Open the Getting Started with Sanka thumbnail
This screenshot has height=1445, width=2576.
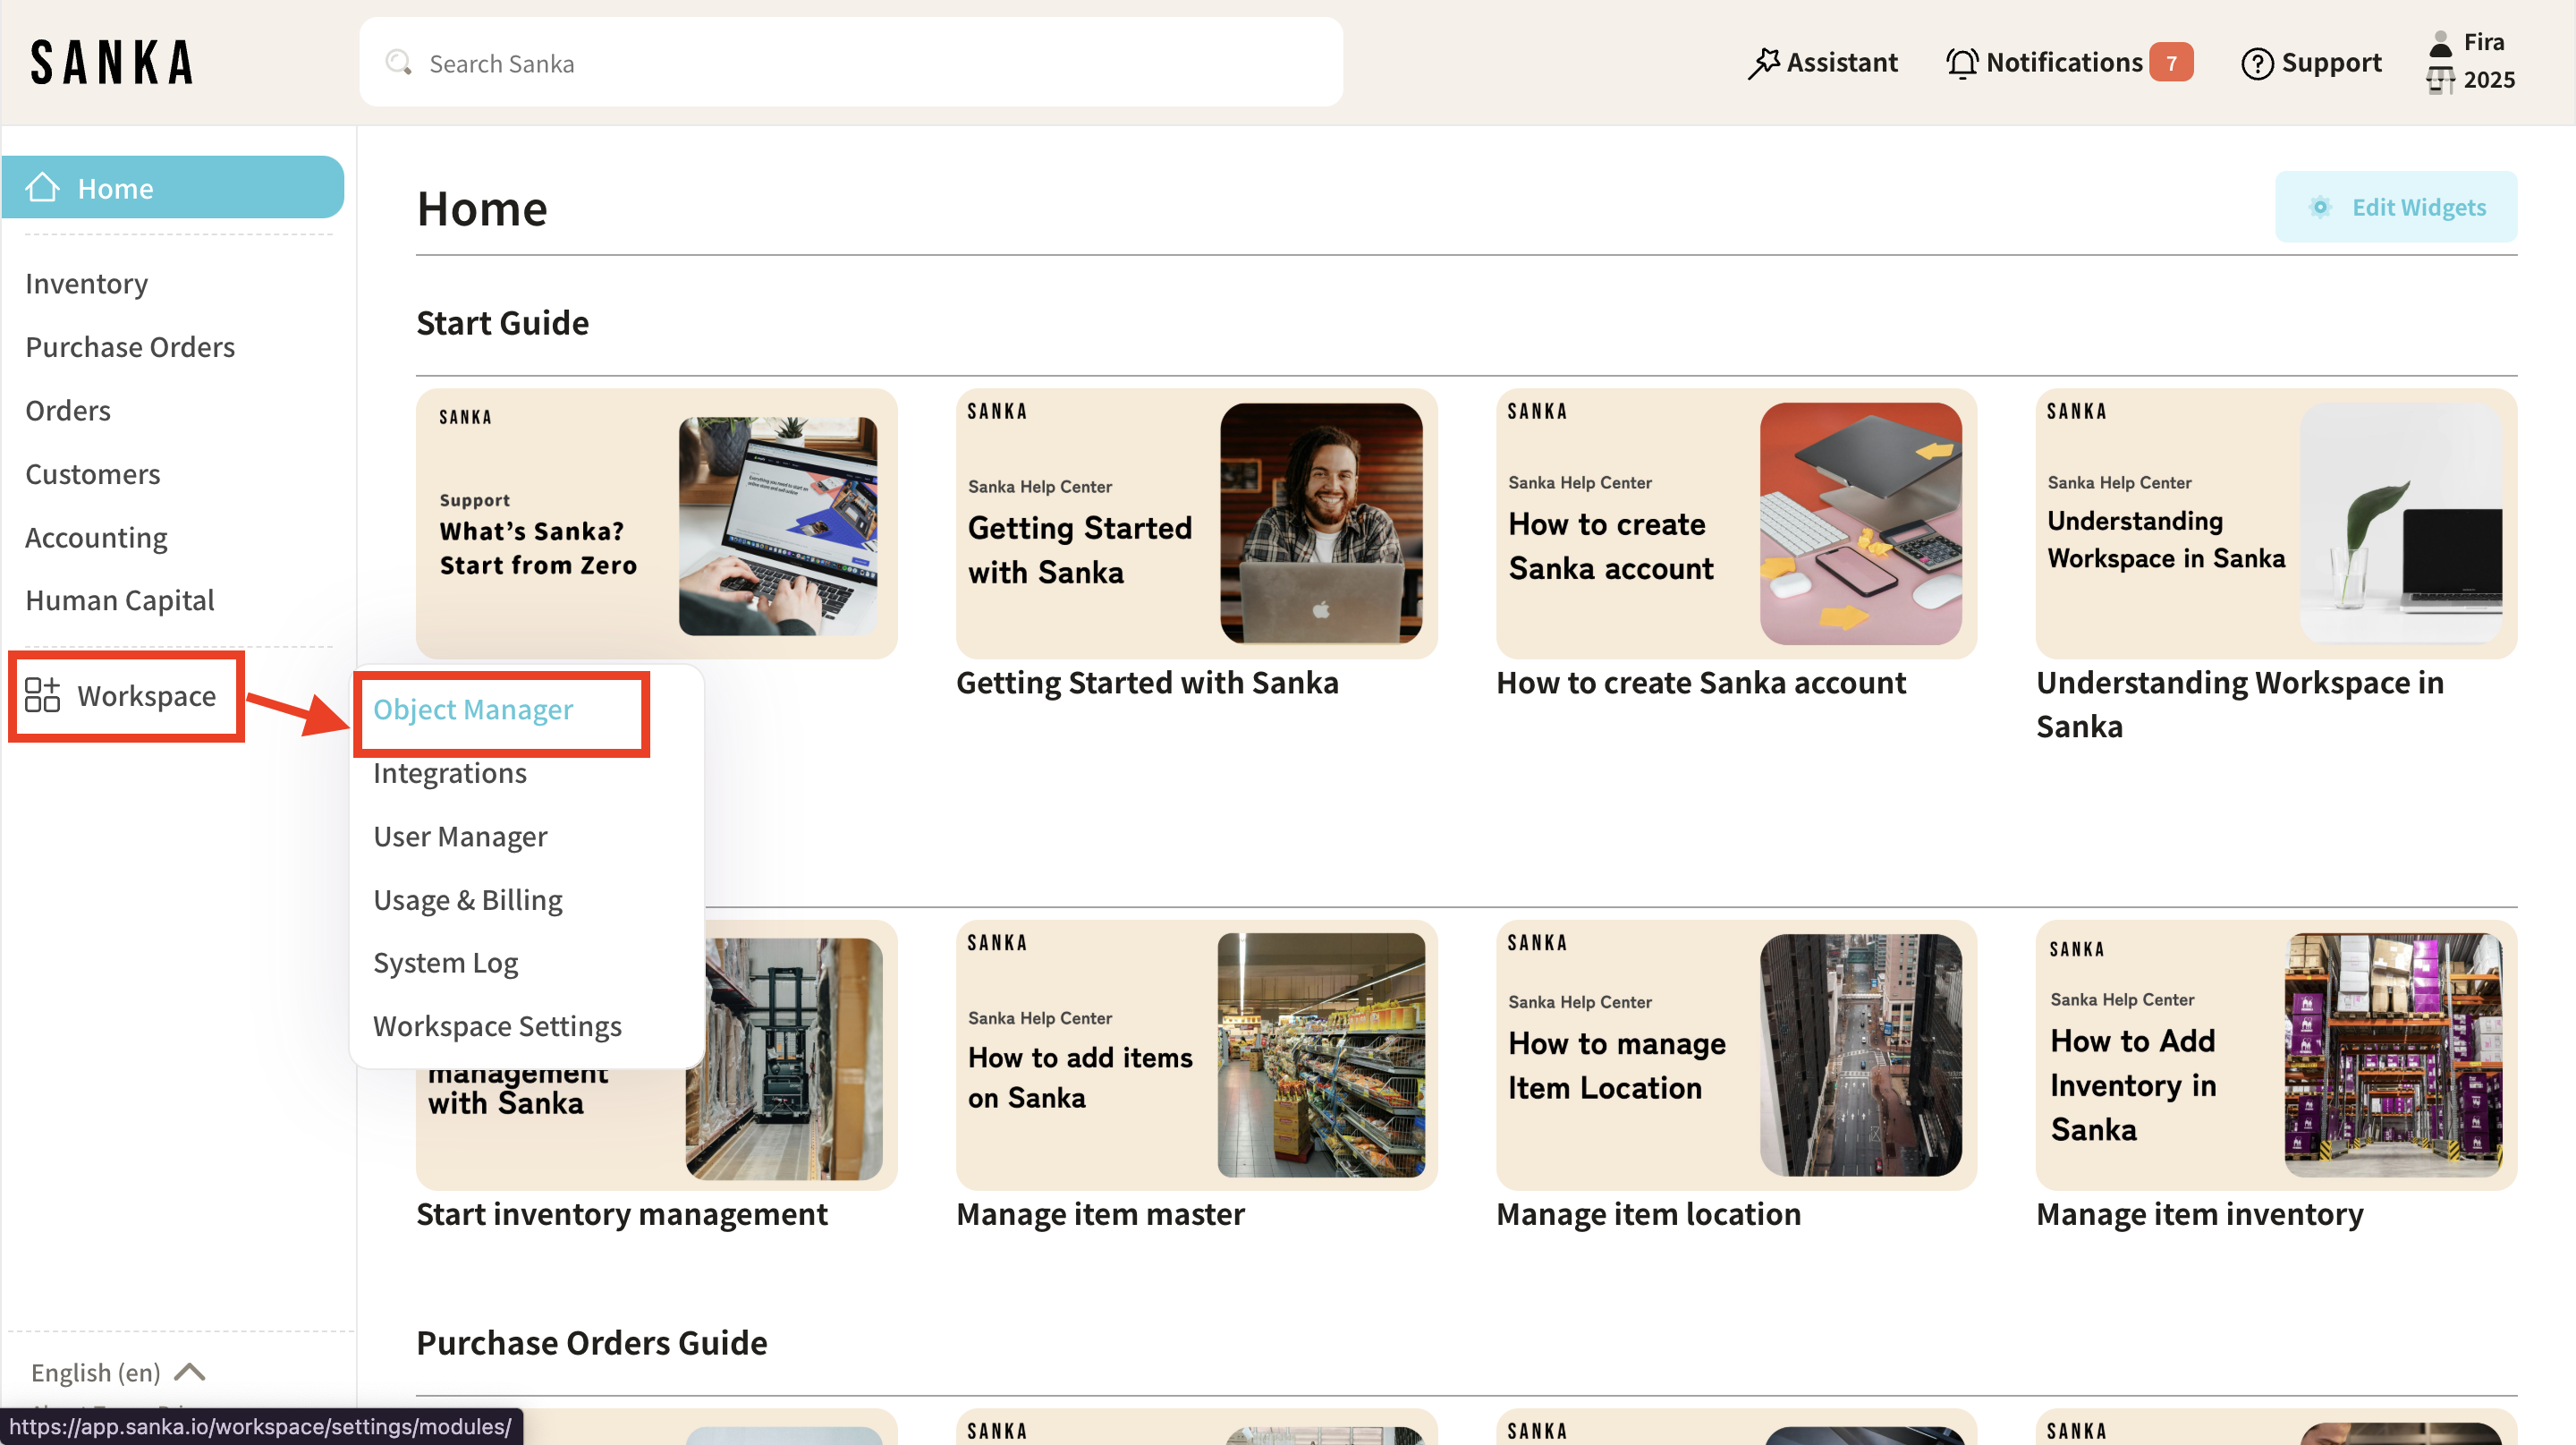click(1196, 523)
